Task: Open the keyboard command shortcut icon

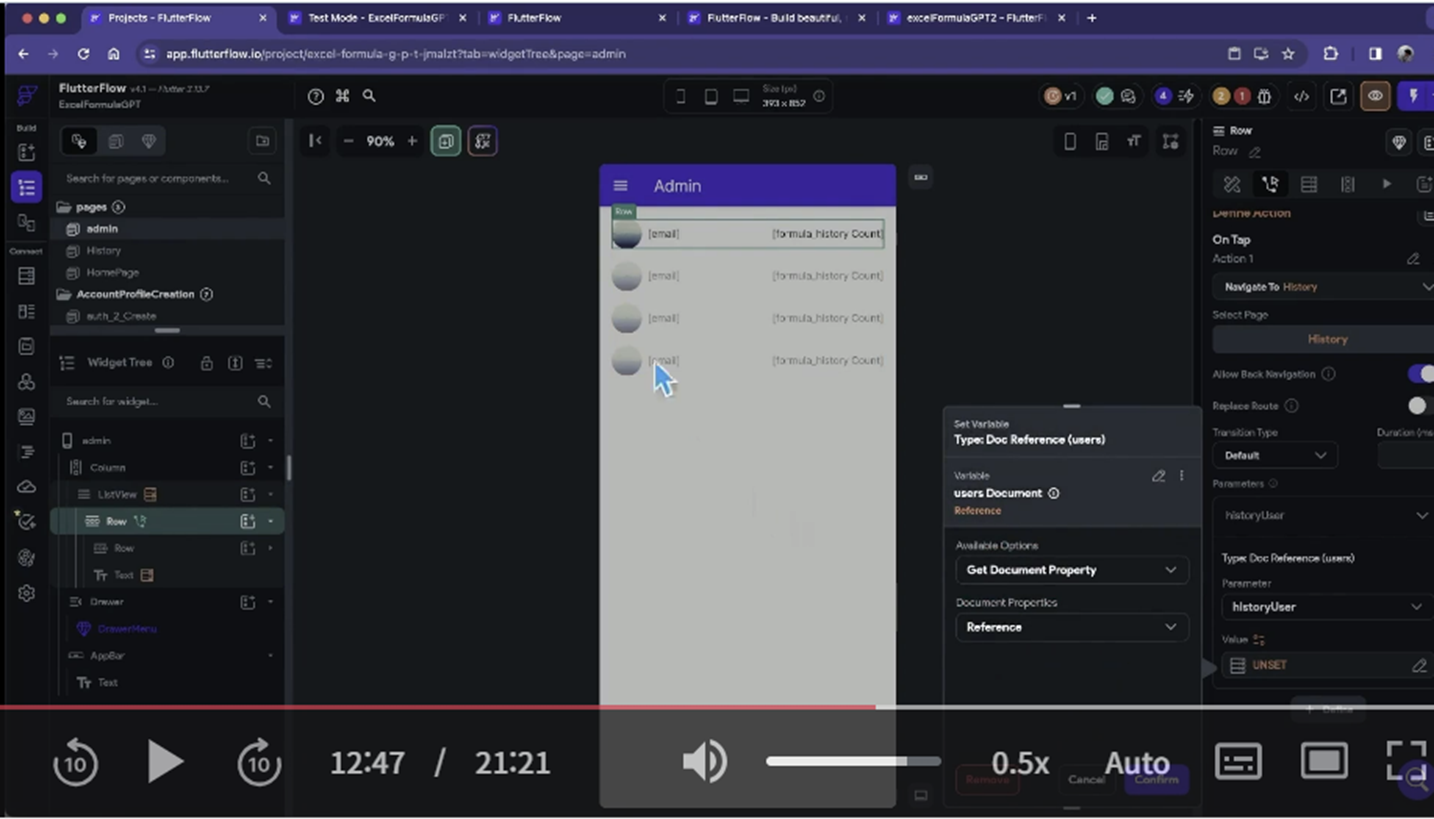Action: coord(343,96)
